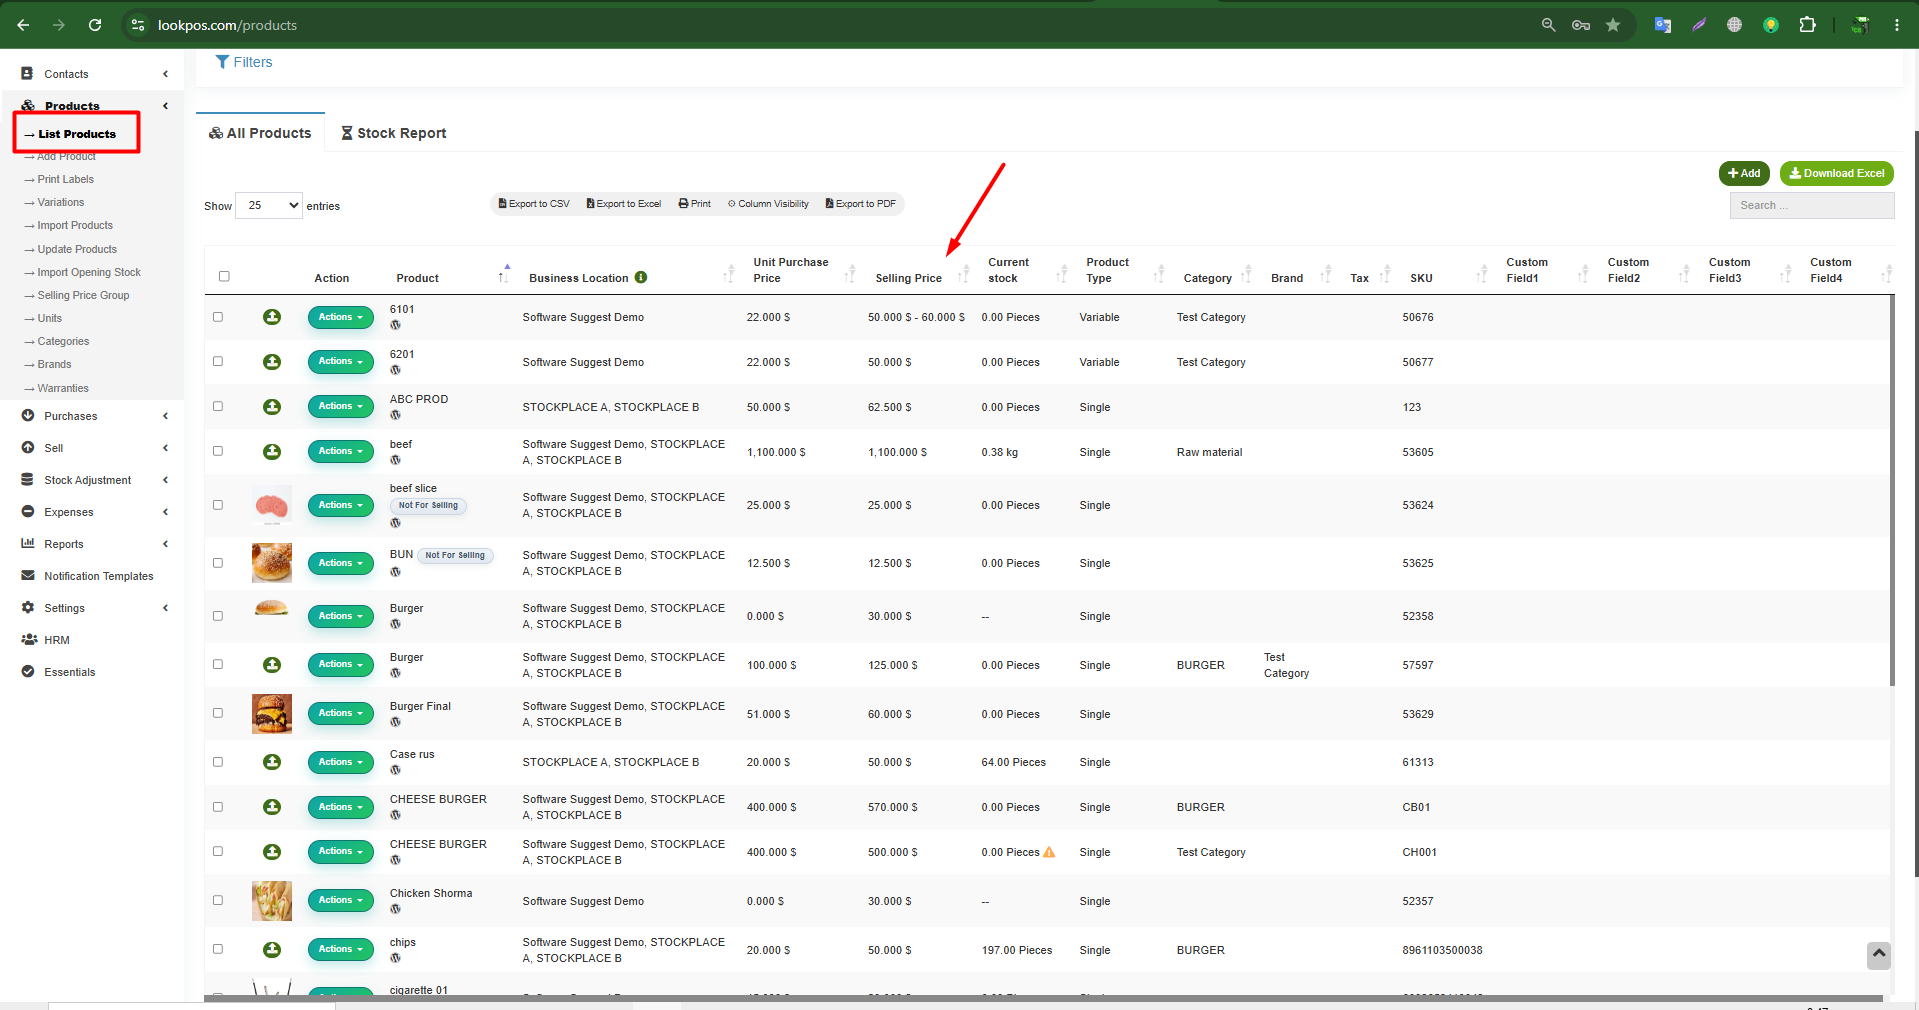Click the Download Excel button
Viewport: 1919px width, 1010px height.
pyautogui.click(x=1836, y=173)
